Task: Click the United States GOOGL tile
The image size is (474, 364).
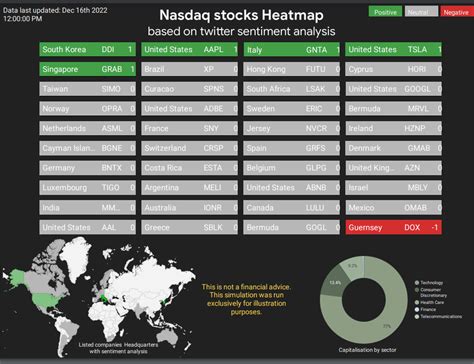Action: pos(394,89)
